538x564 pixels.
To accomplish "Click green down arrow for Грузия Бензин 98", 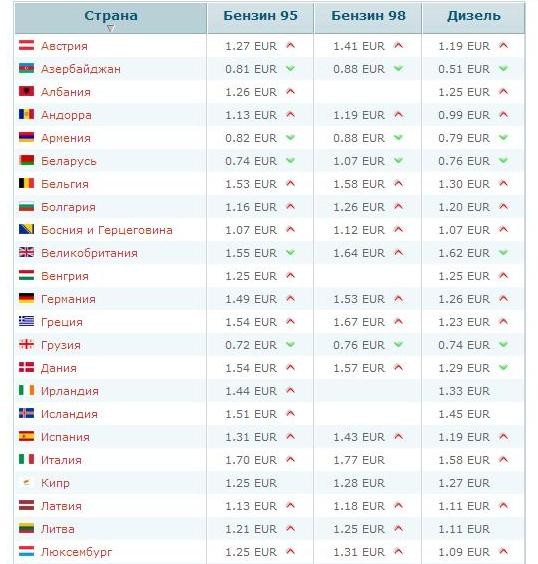I will coord(398,345).
